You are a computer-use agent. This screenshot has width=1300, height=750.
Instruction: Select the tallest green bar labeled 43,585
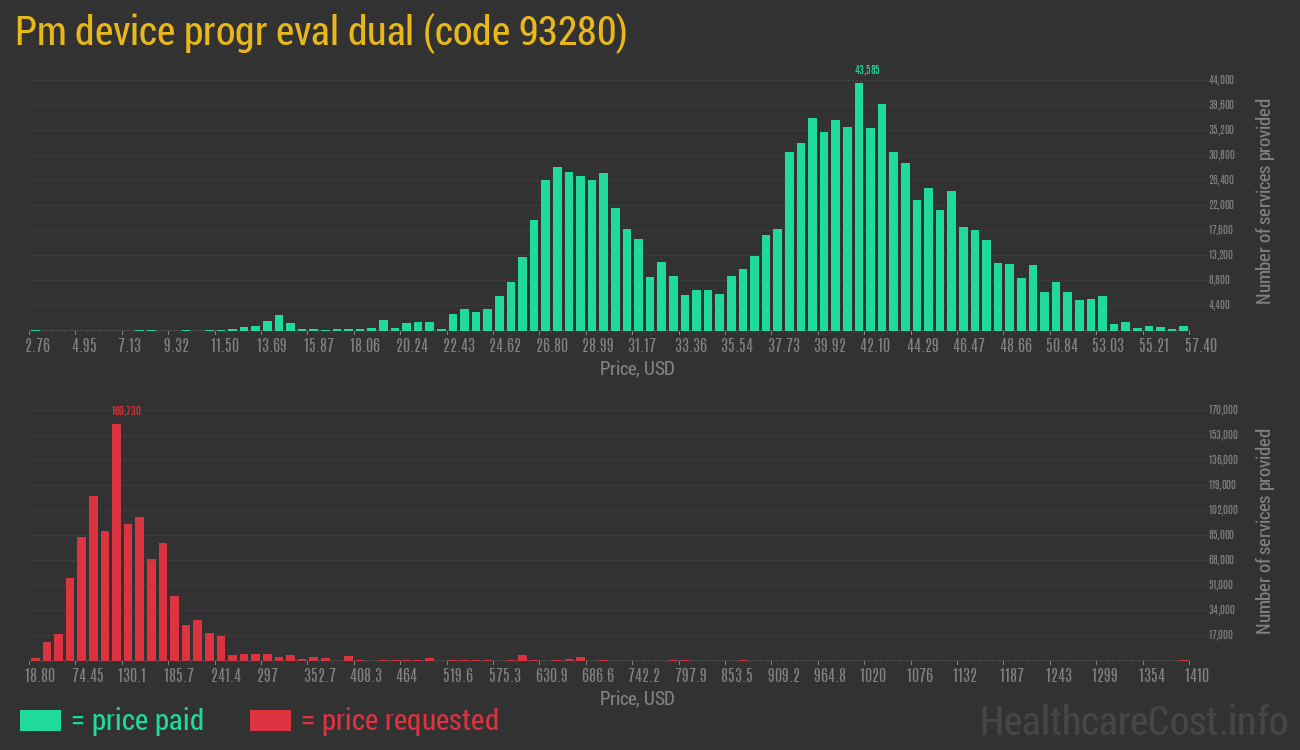(859, 200)
